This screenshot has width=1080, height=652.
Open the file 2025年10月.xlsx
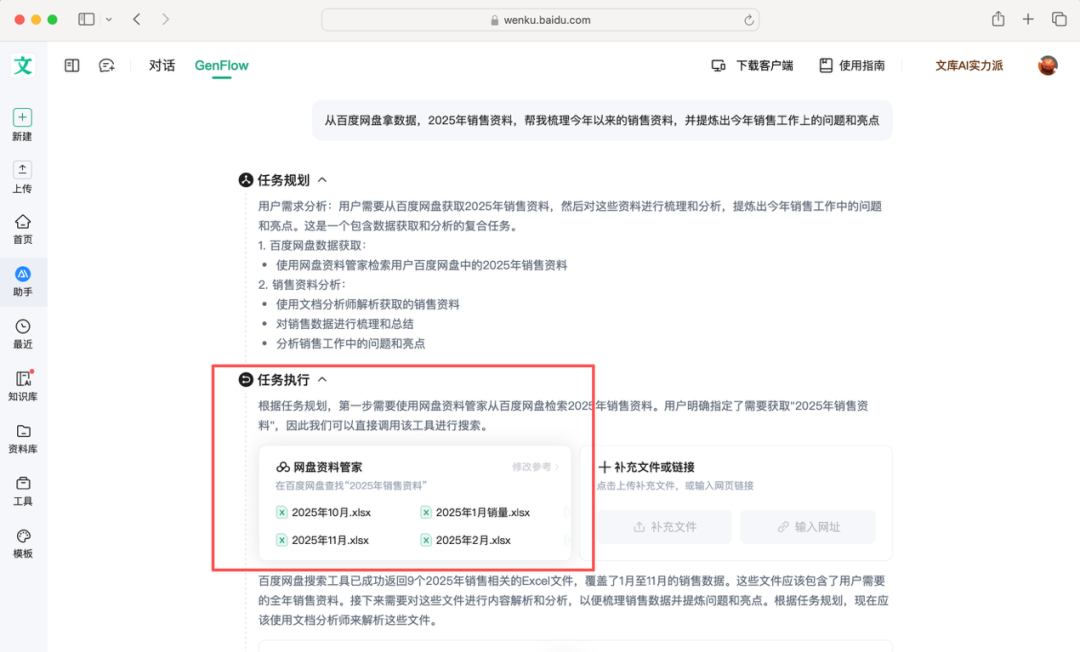pos(324,512)
